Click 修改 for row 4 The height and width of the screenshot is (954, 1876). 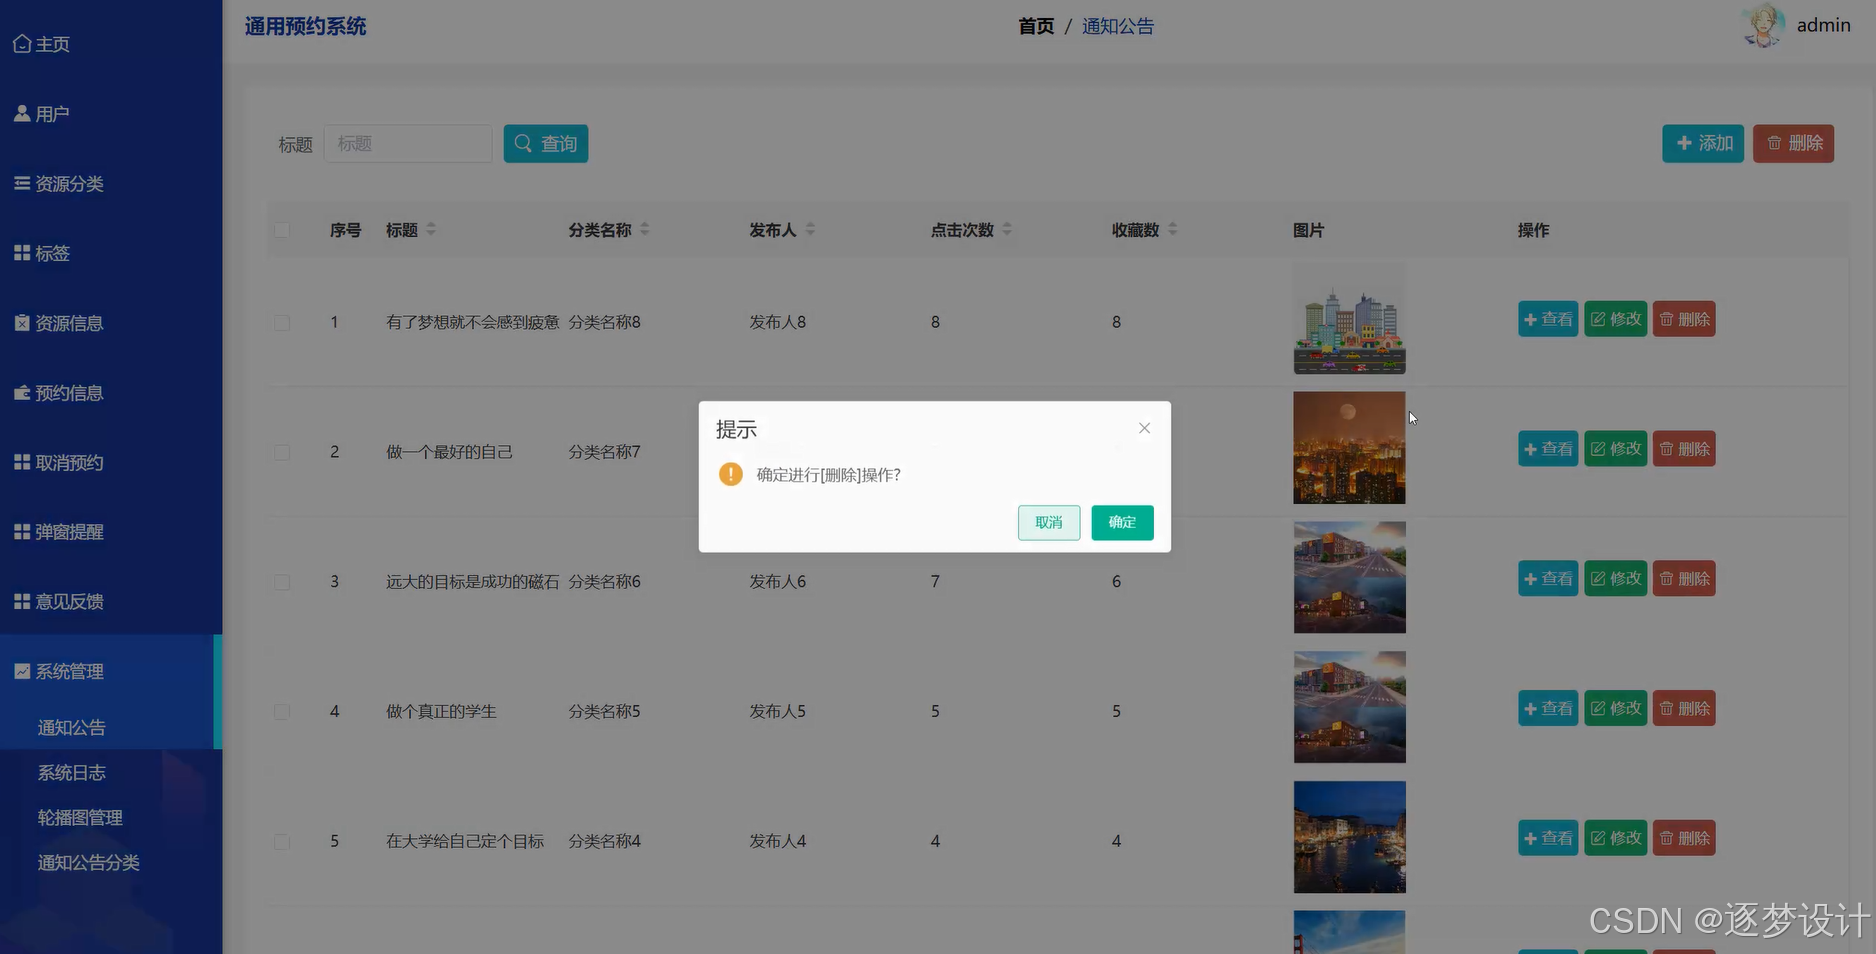(x=1615, y=708)
